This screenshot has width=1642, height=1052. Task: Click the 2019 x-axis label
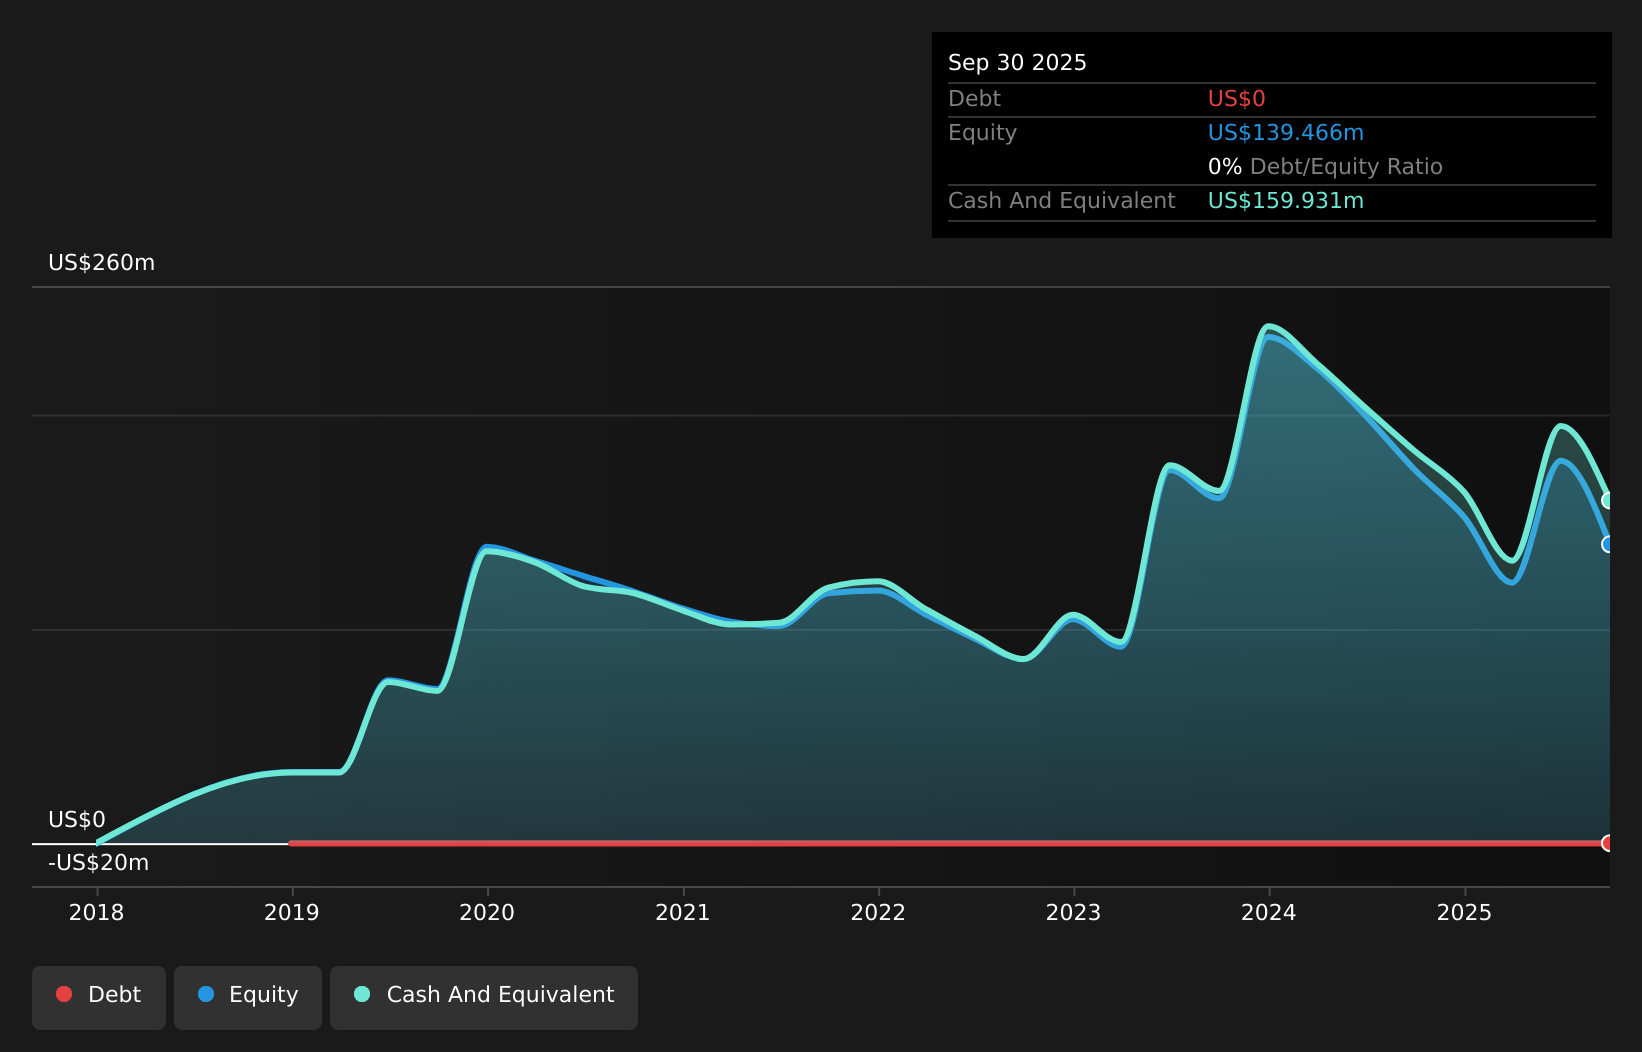tap(292, 913)
